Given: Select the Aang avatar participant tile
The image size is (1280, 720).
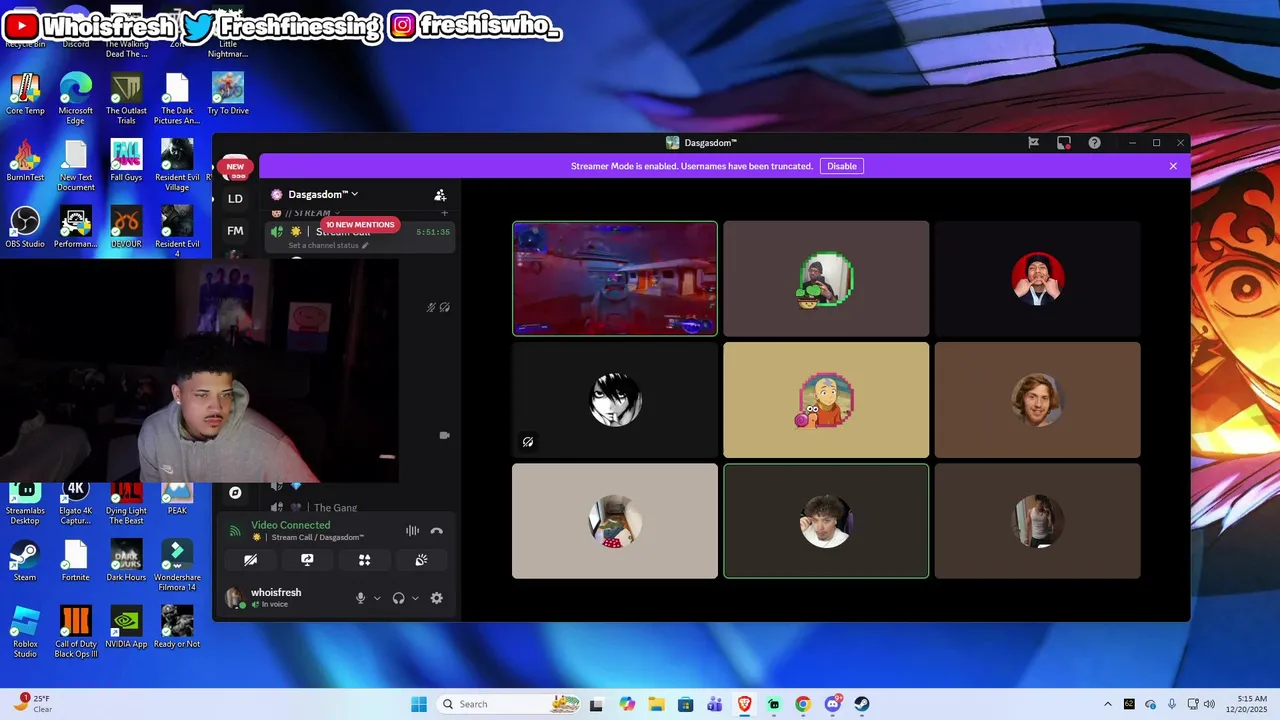Looking at the screenshot, I should pos(826,400).
